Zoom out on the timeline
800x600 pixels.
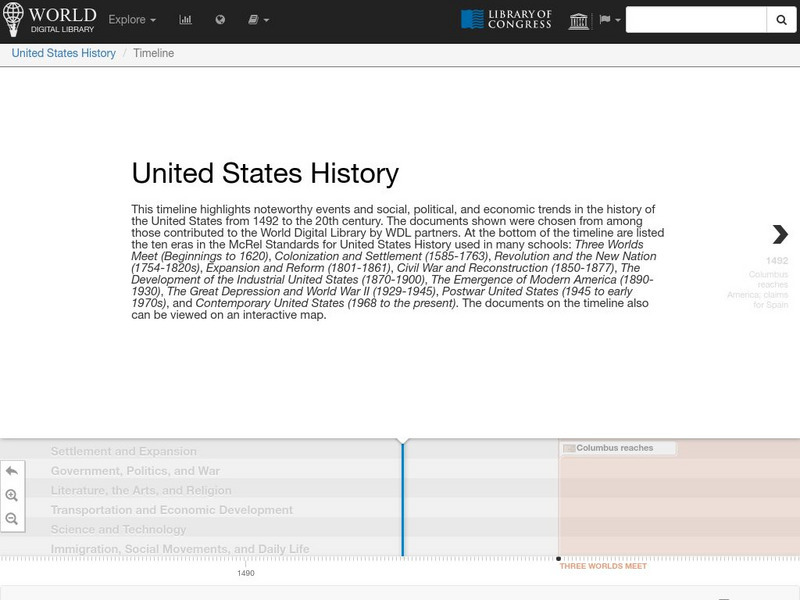pos(12,519)
